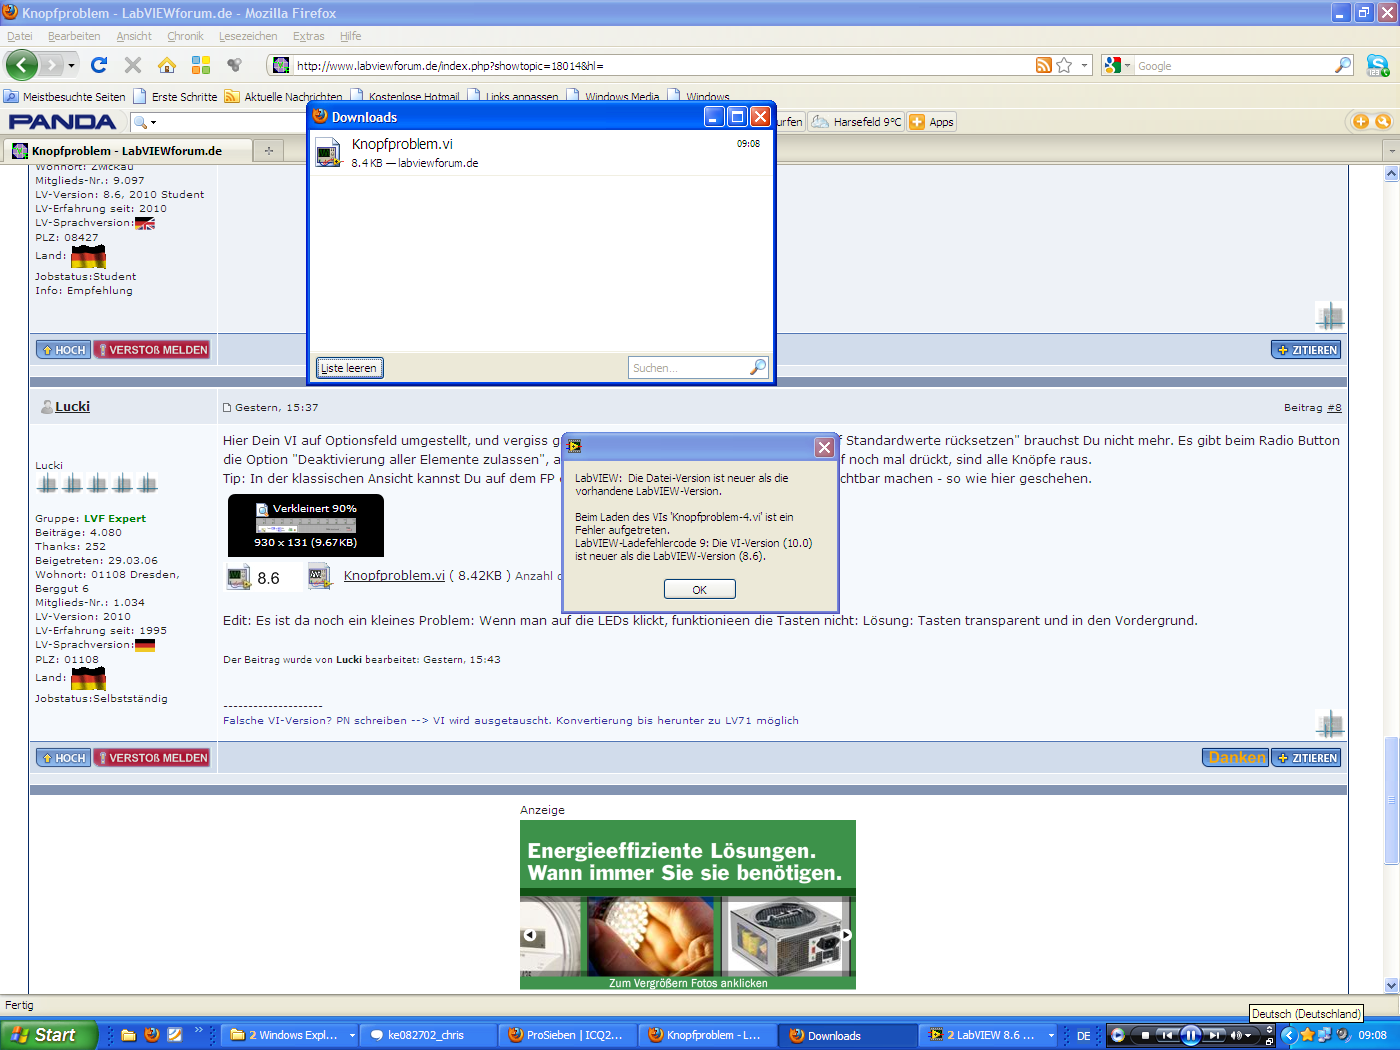This screenshot has height=1050, width=1400.
Task: Open network connection icon in system tray
Action: click(1324, 1035)
